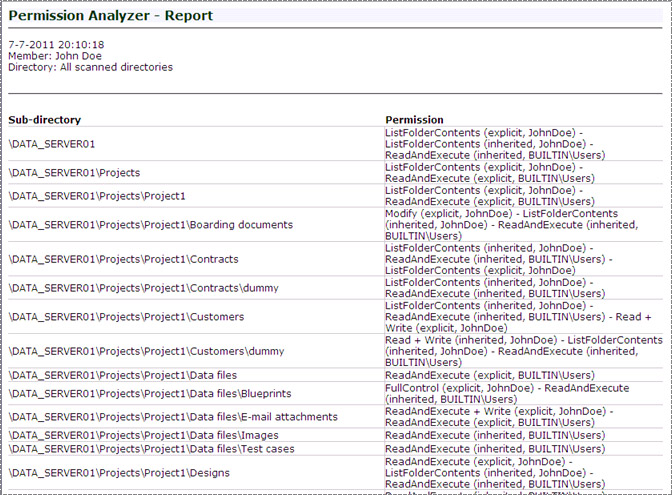The height and width of the screenshot is (495, 672).
Task: Select the Data files\Images directory cell
Action: click(x=196, y=435)
